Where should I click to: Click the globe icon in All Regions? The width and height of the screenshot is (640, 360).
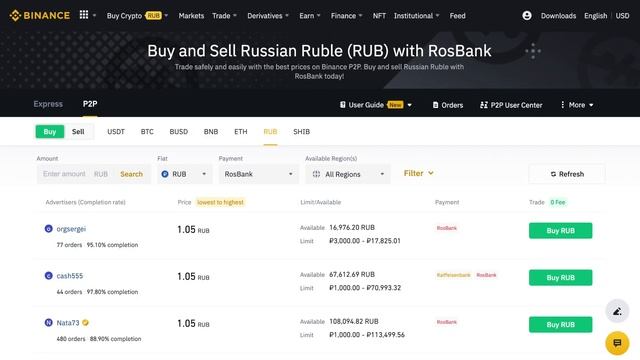[316, 174]
